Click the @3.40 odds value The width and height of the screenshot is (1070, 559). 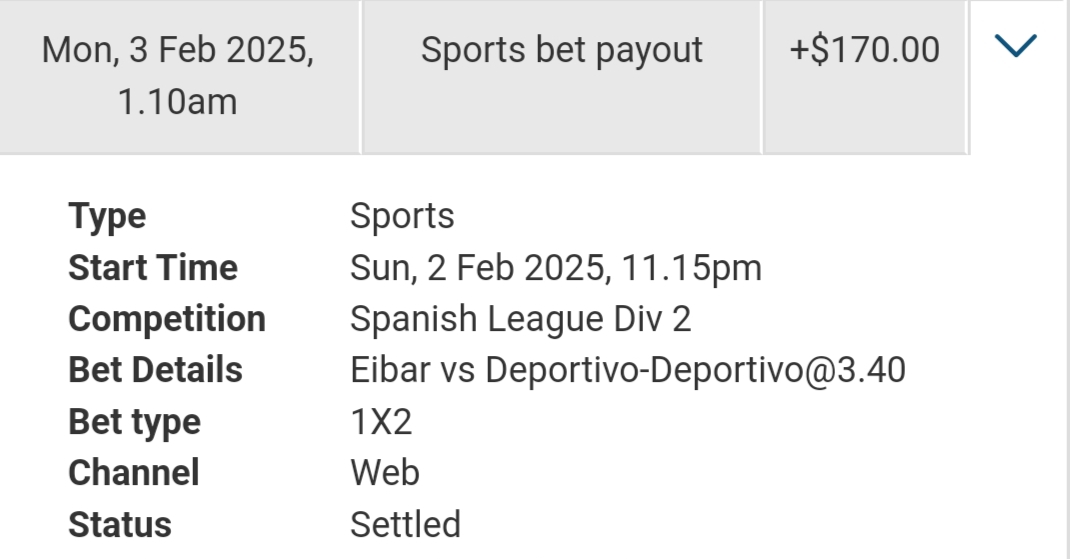pos(866,371)
